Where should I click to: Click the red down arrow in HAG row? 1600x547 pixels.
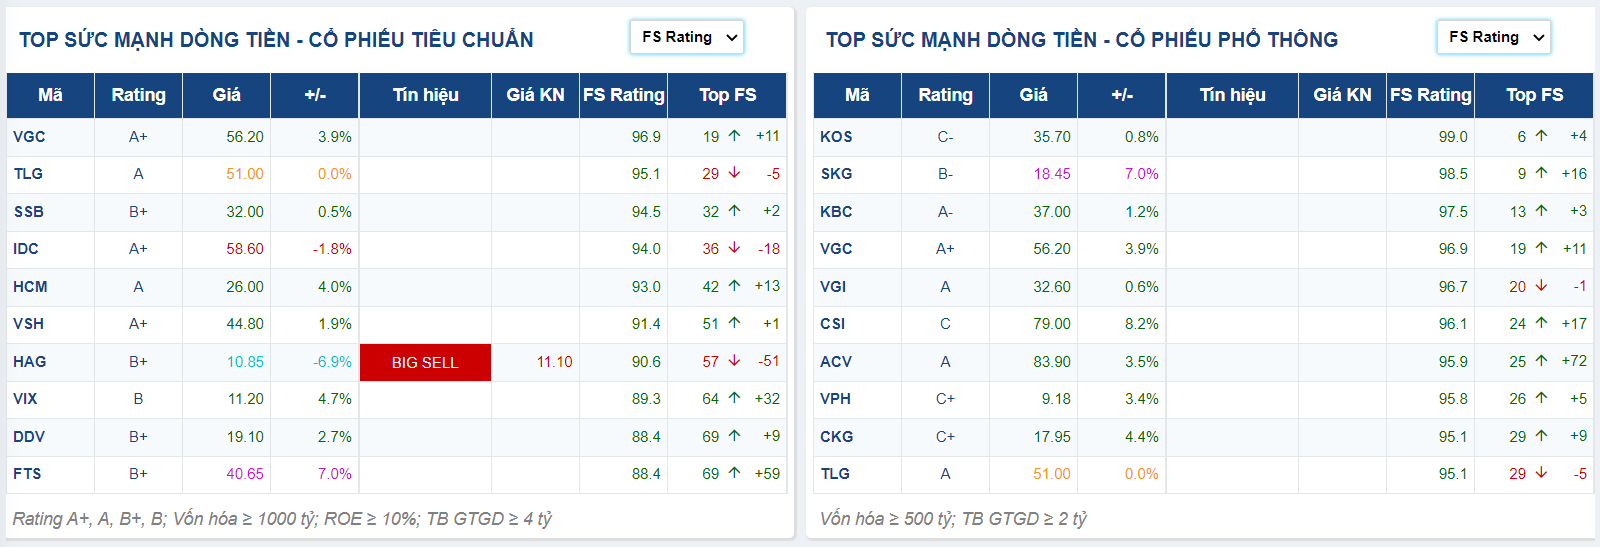(x=734, y=361)
